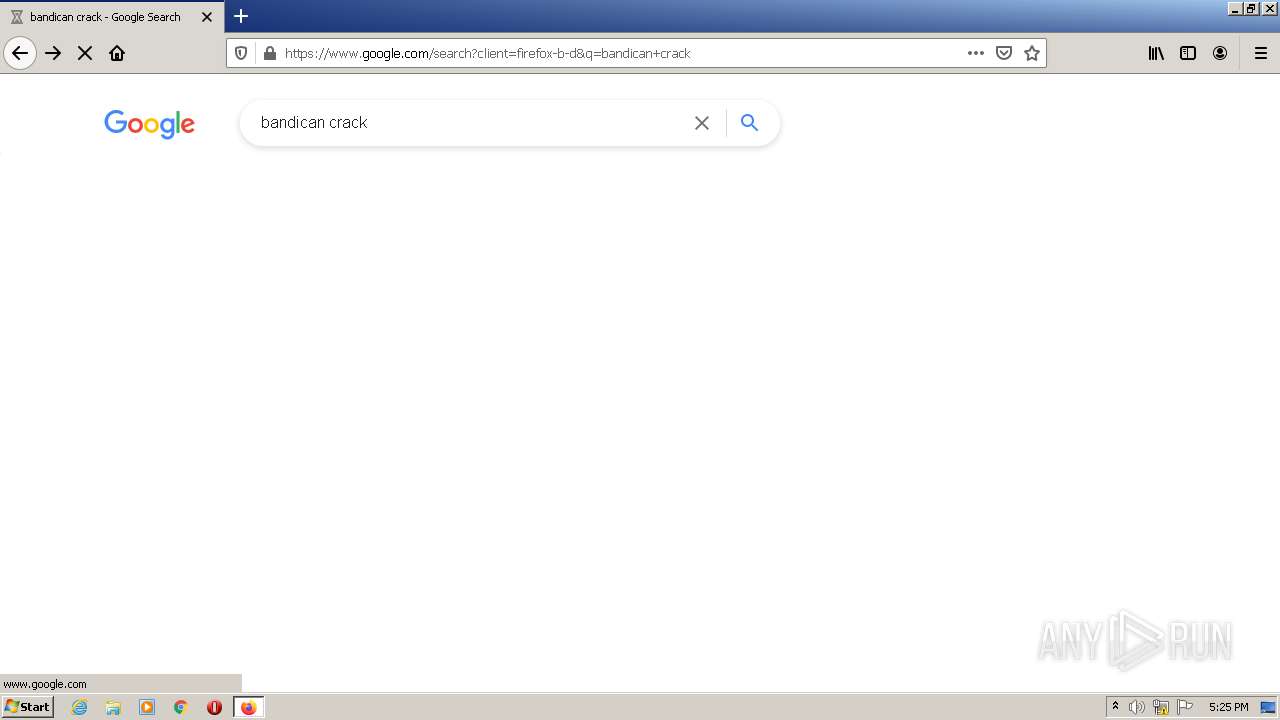
Task: Open tracking protection shield info
Action: coord(241,53)
